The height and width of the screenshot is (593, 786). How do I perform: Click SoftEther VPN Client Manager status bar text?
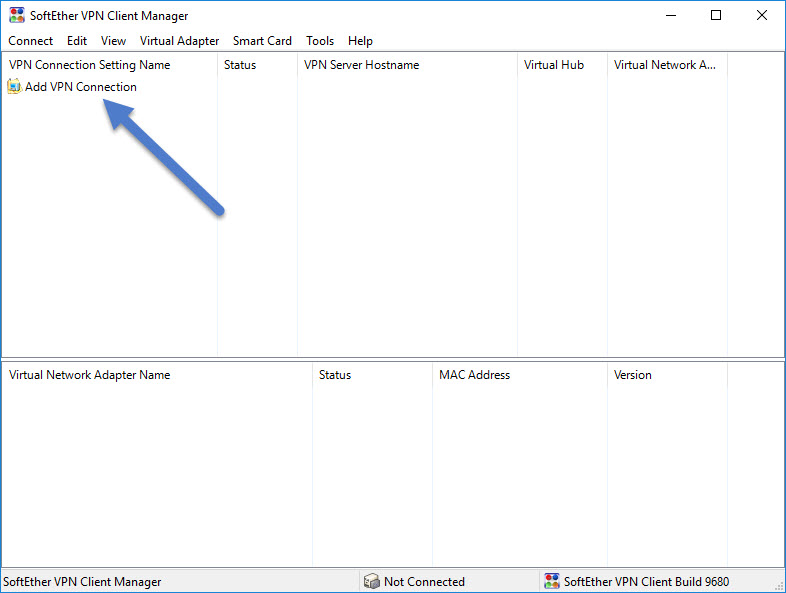(82, 581)
